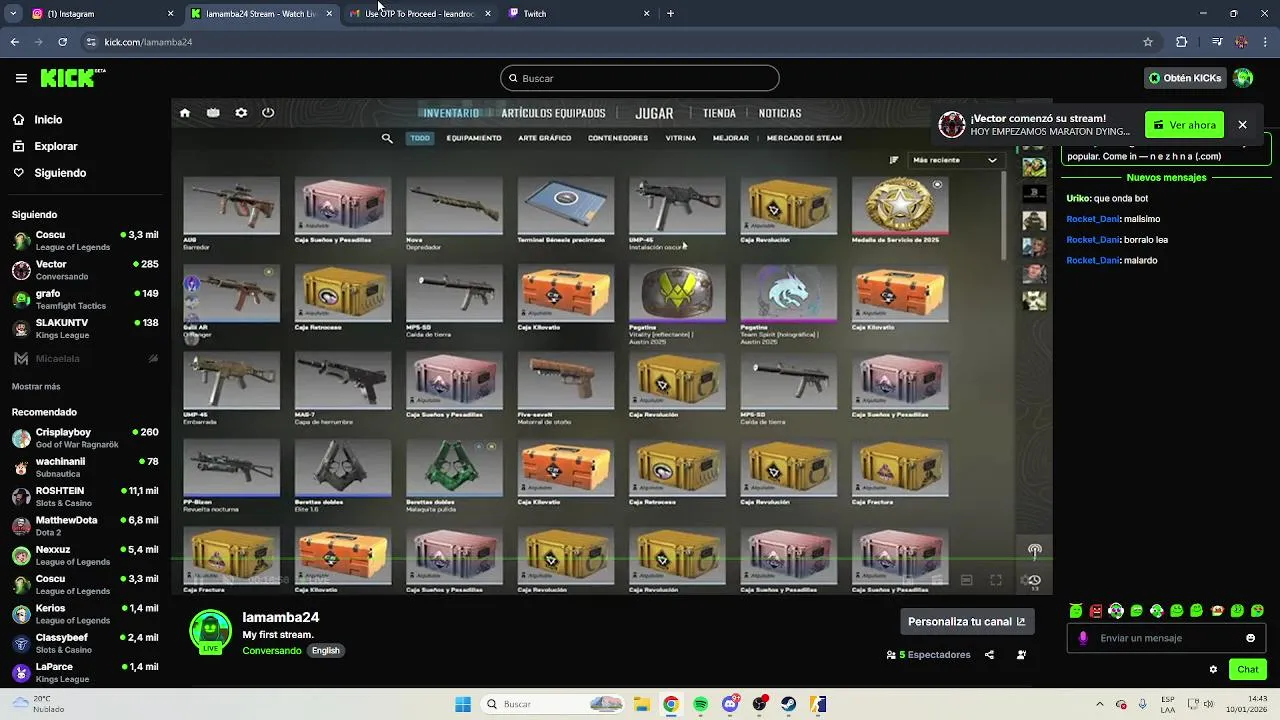
Task: Select the INVENTARIO game menu tab
Action: (451, 113)
